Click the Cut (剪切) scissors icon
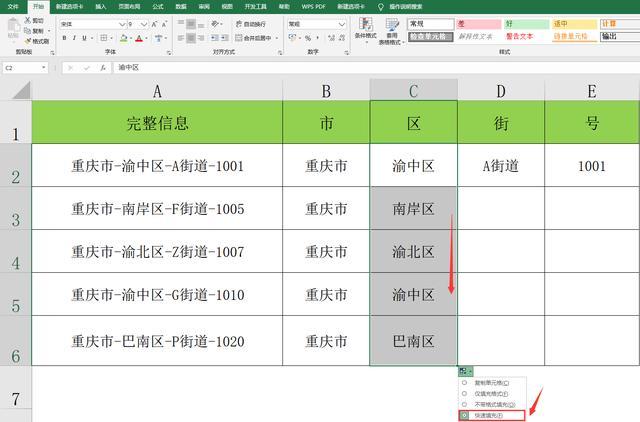 (32, 21)
